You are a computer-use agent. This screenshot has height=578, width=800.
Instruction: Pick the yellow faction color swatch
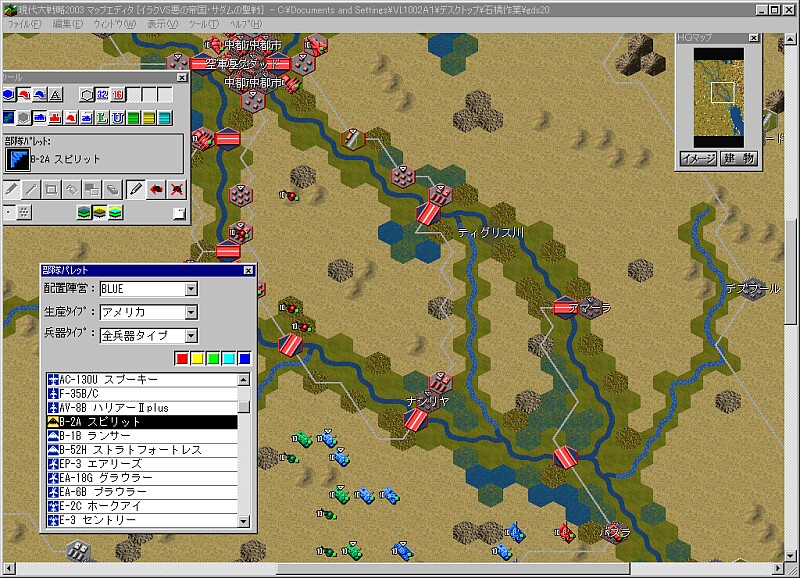pos(197,359)
